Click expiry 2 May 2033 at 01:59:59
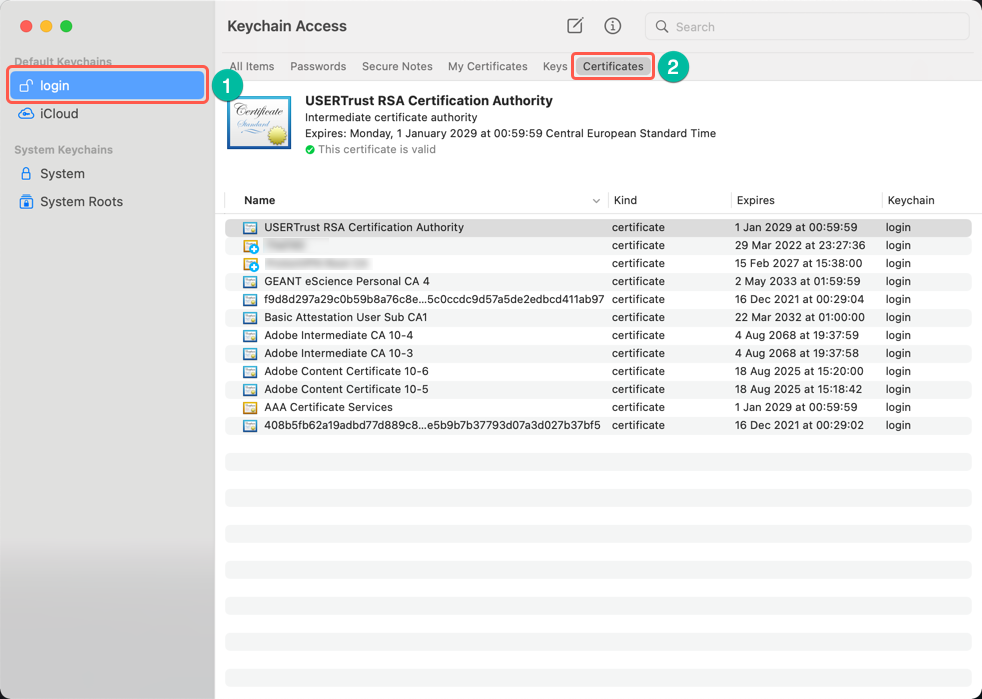This screenshot has width=982, height=699. tap(797, 281)
